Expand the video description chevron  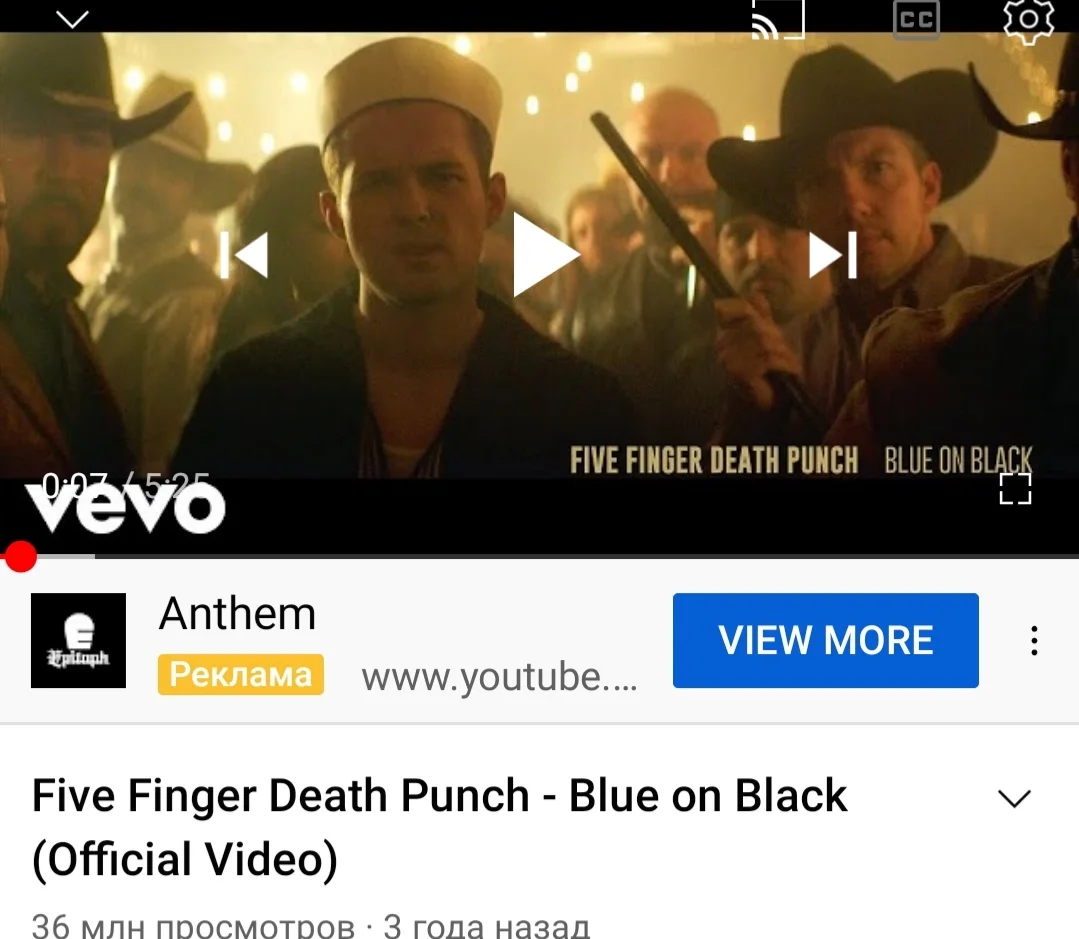1014,798
